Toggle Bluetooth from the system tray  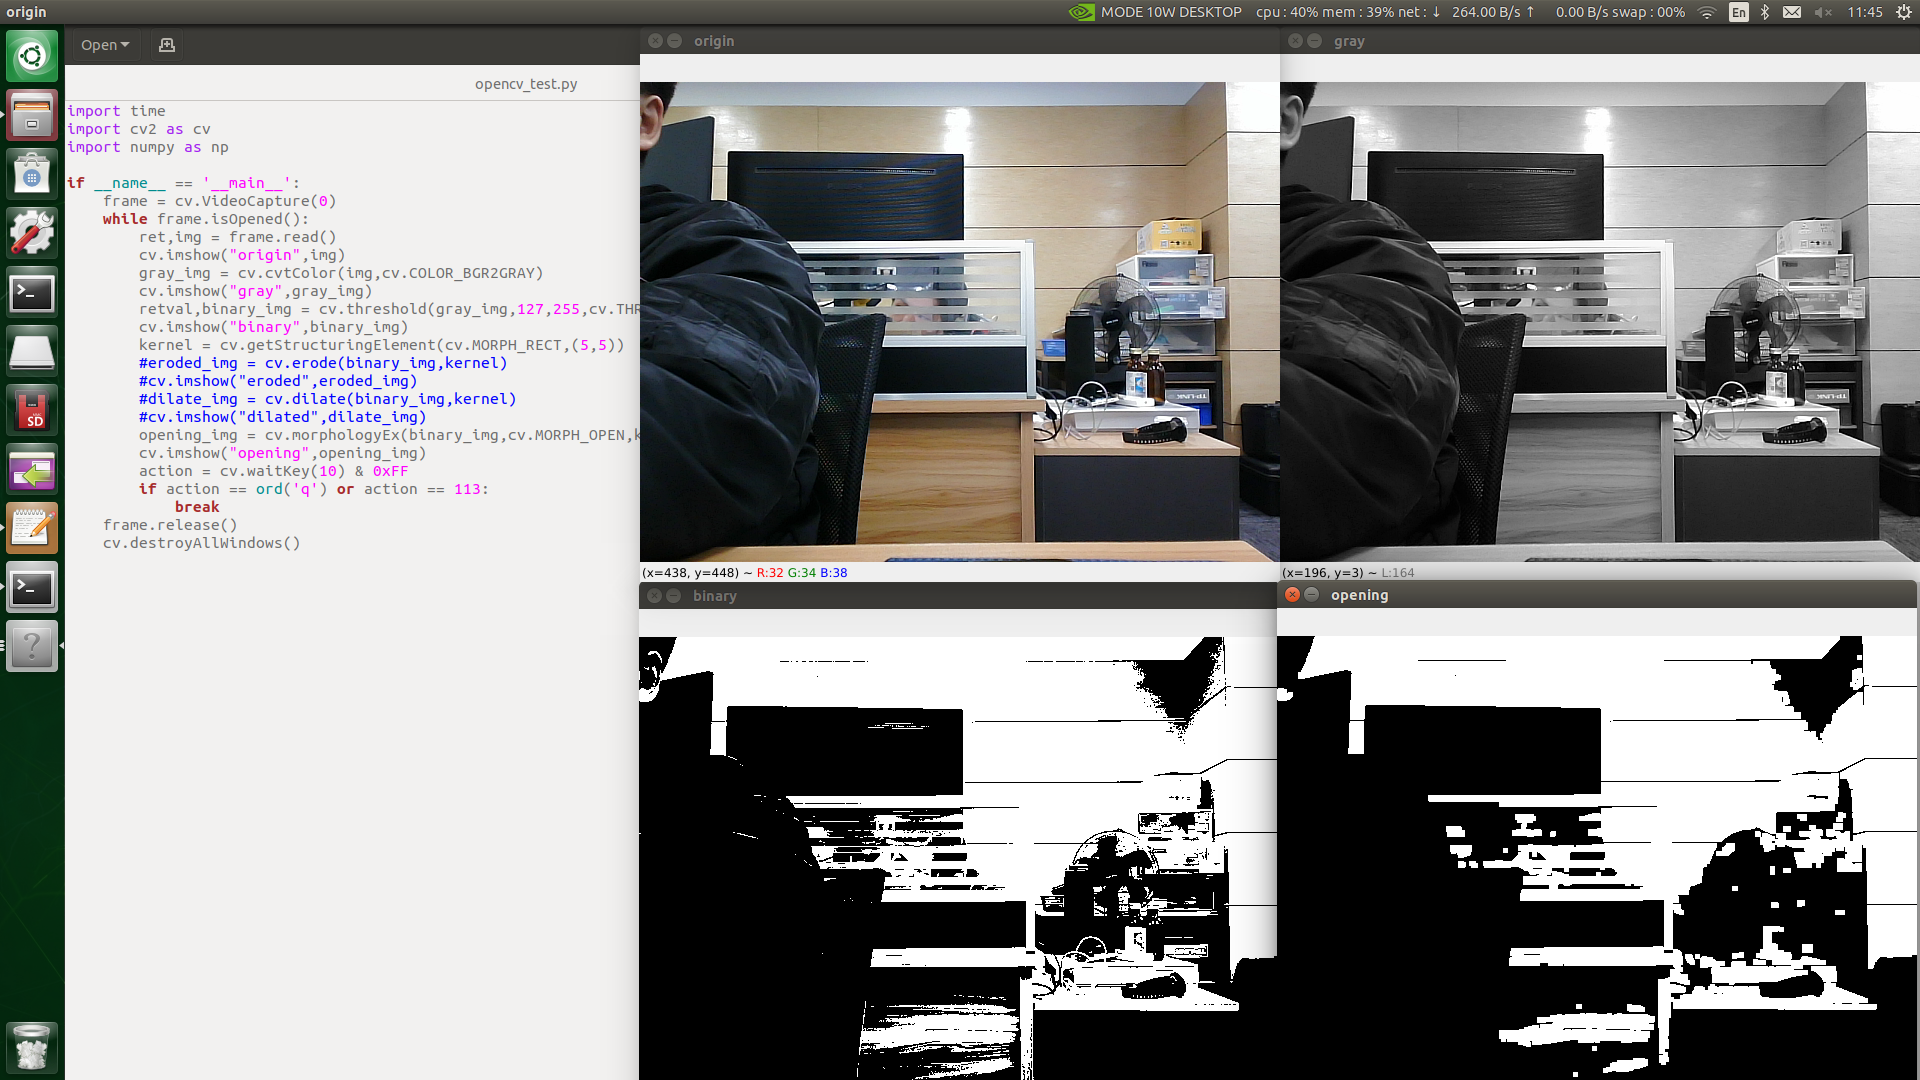coord(1765,12)
